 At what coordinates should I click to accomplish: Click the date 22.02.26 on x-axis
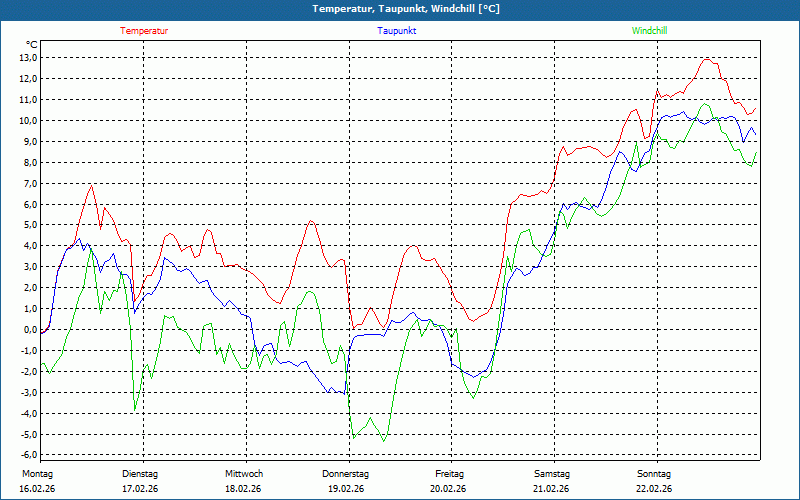[654, 489]
